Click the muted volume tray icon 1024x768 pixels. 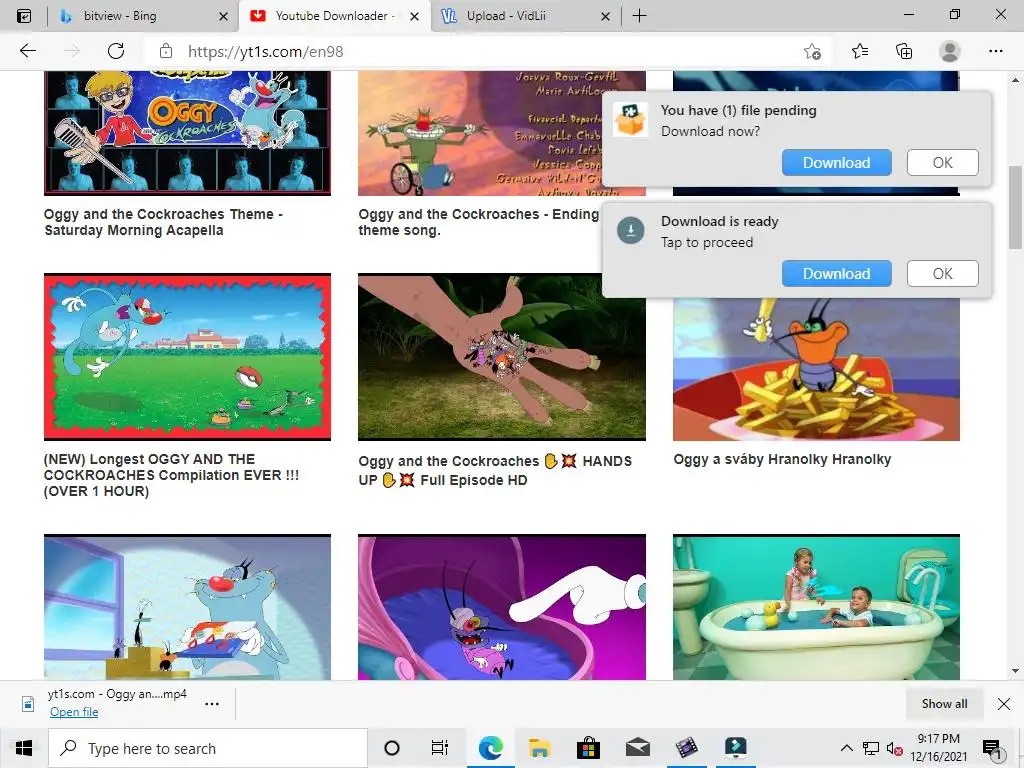[894, 748]
